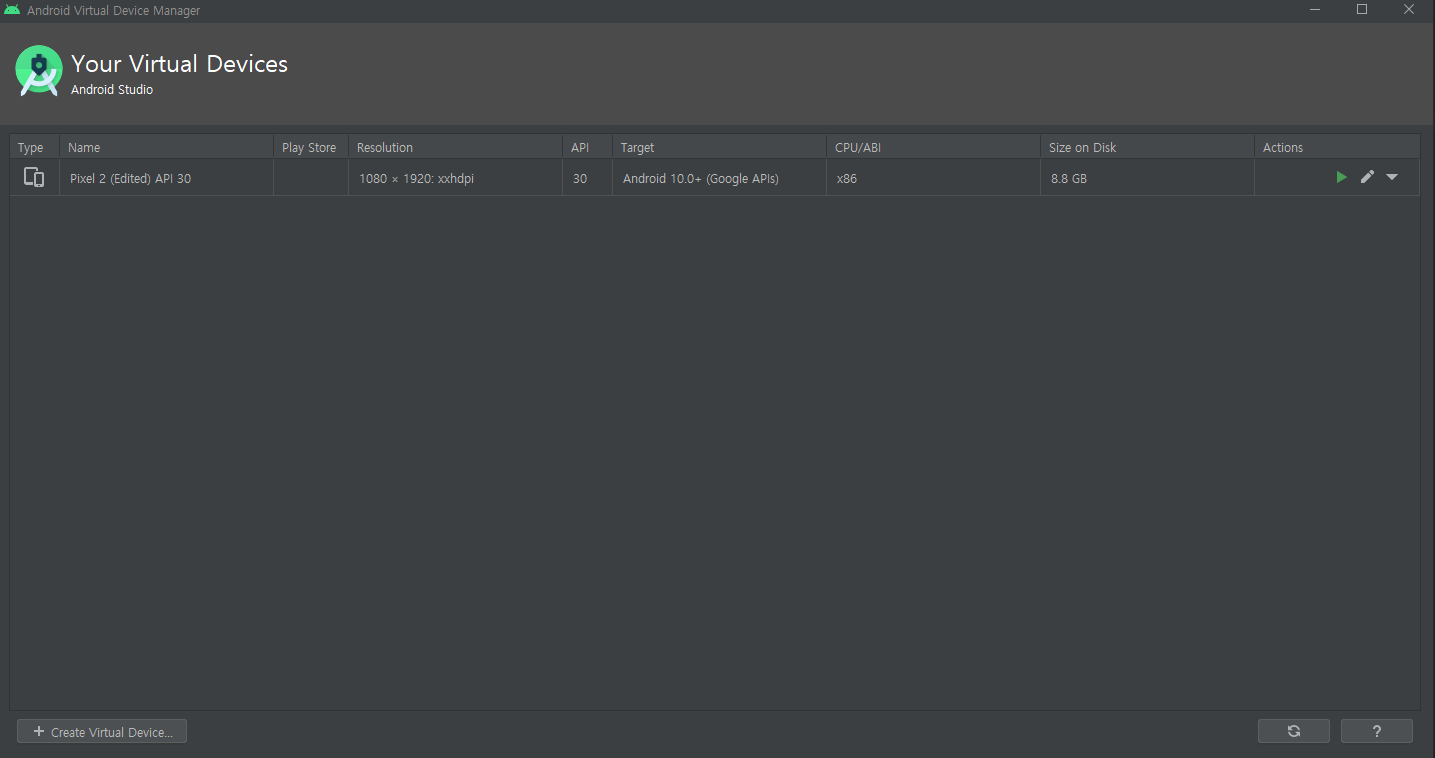Viewport: 1435px width, 758px height.
Task: Click the refresh device list button
Action: point(1293,731)
